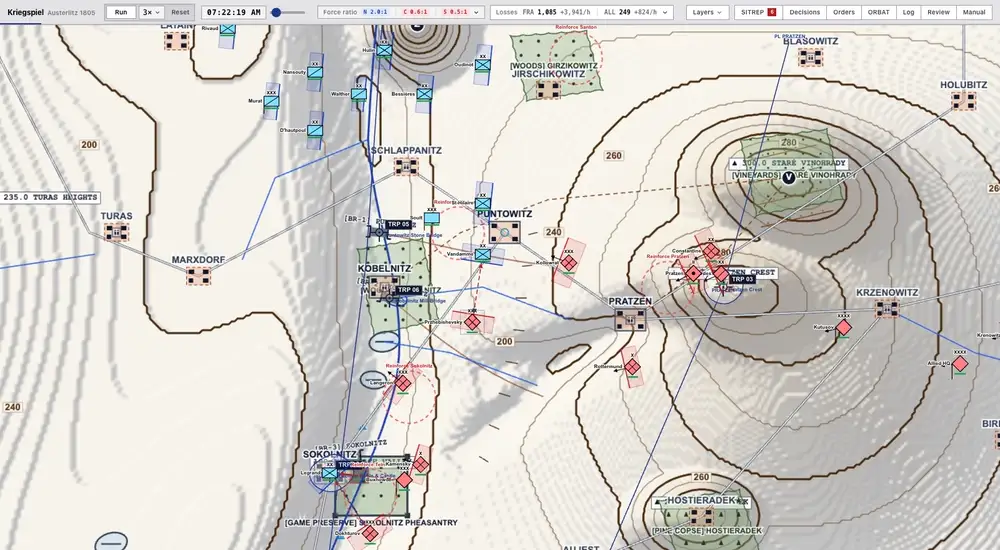This screenshot has height=550, width=1000.
Task: Open the Layers dropdown menu
Action: click(707, 12)
